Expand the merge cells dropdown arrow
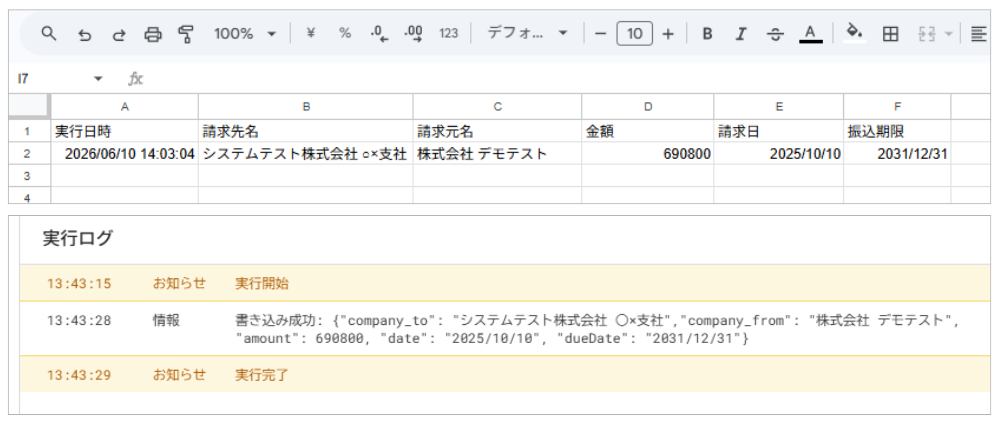The height and width of the screenshot is (430, 1000). click(x=948, y=34)
